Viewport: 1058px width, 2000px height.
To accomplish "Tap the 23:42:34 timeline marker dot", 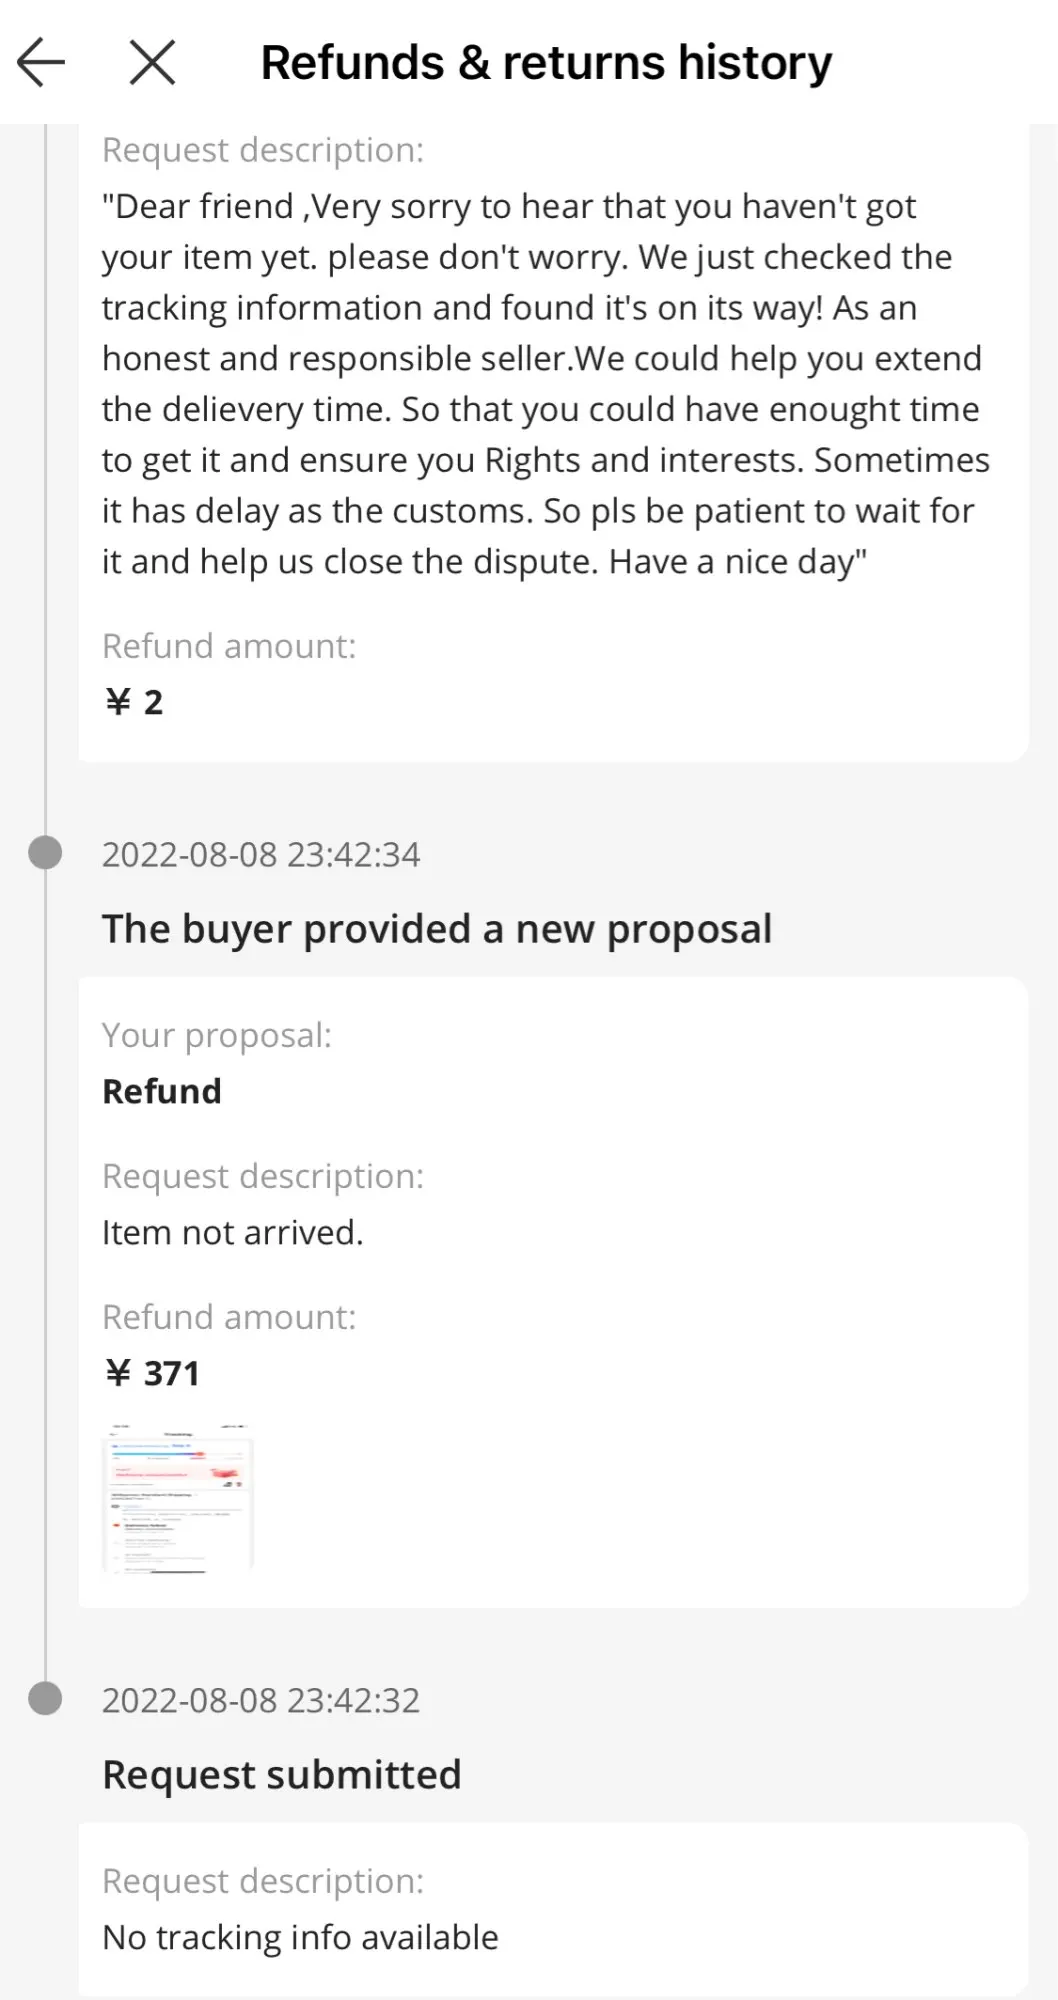I will click(45, 853).
